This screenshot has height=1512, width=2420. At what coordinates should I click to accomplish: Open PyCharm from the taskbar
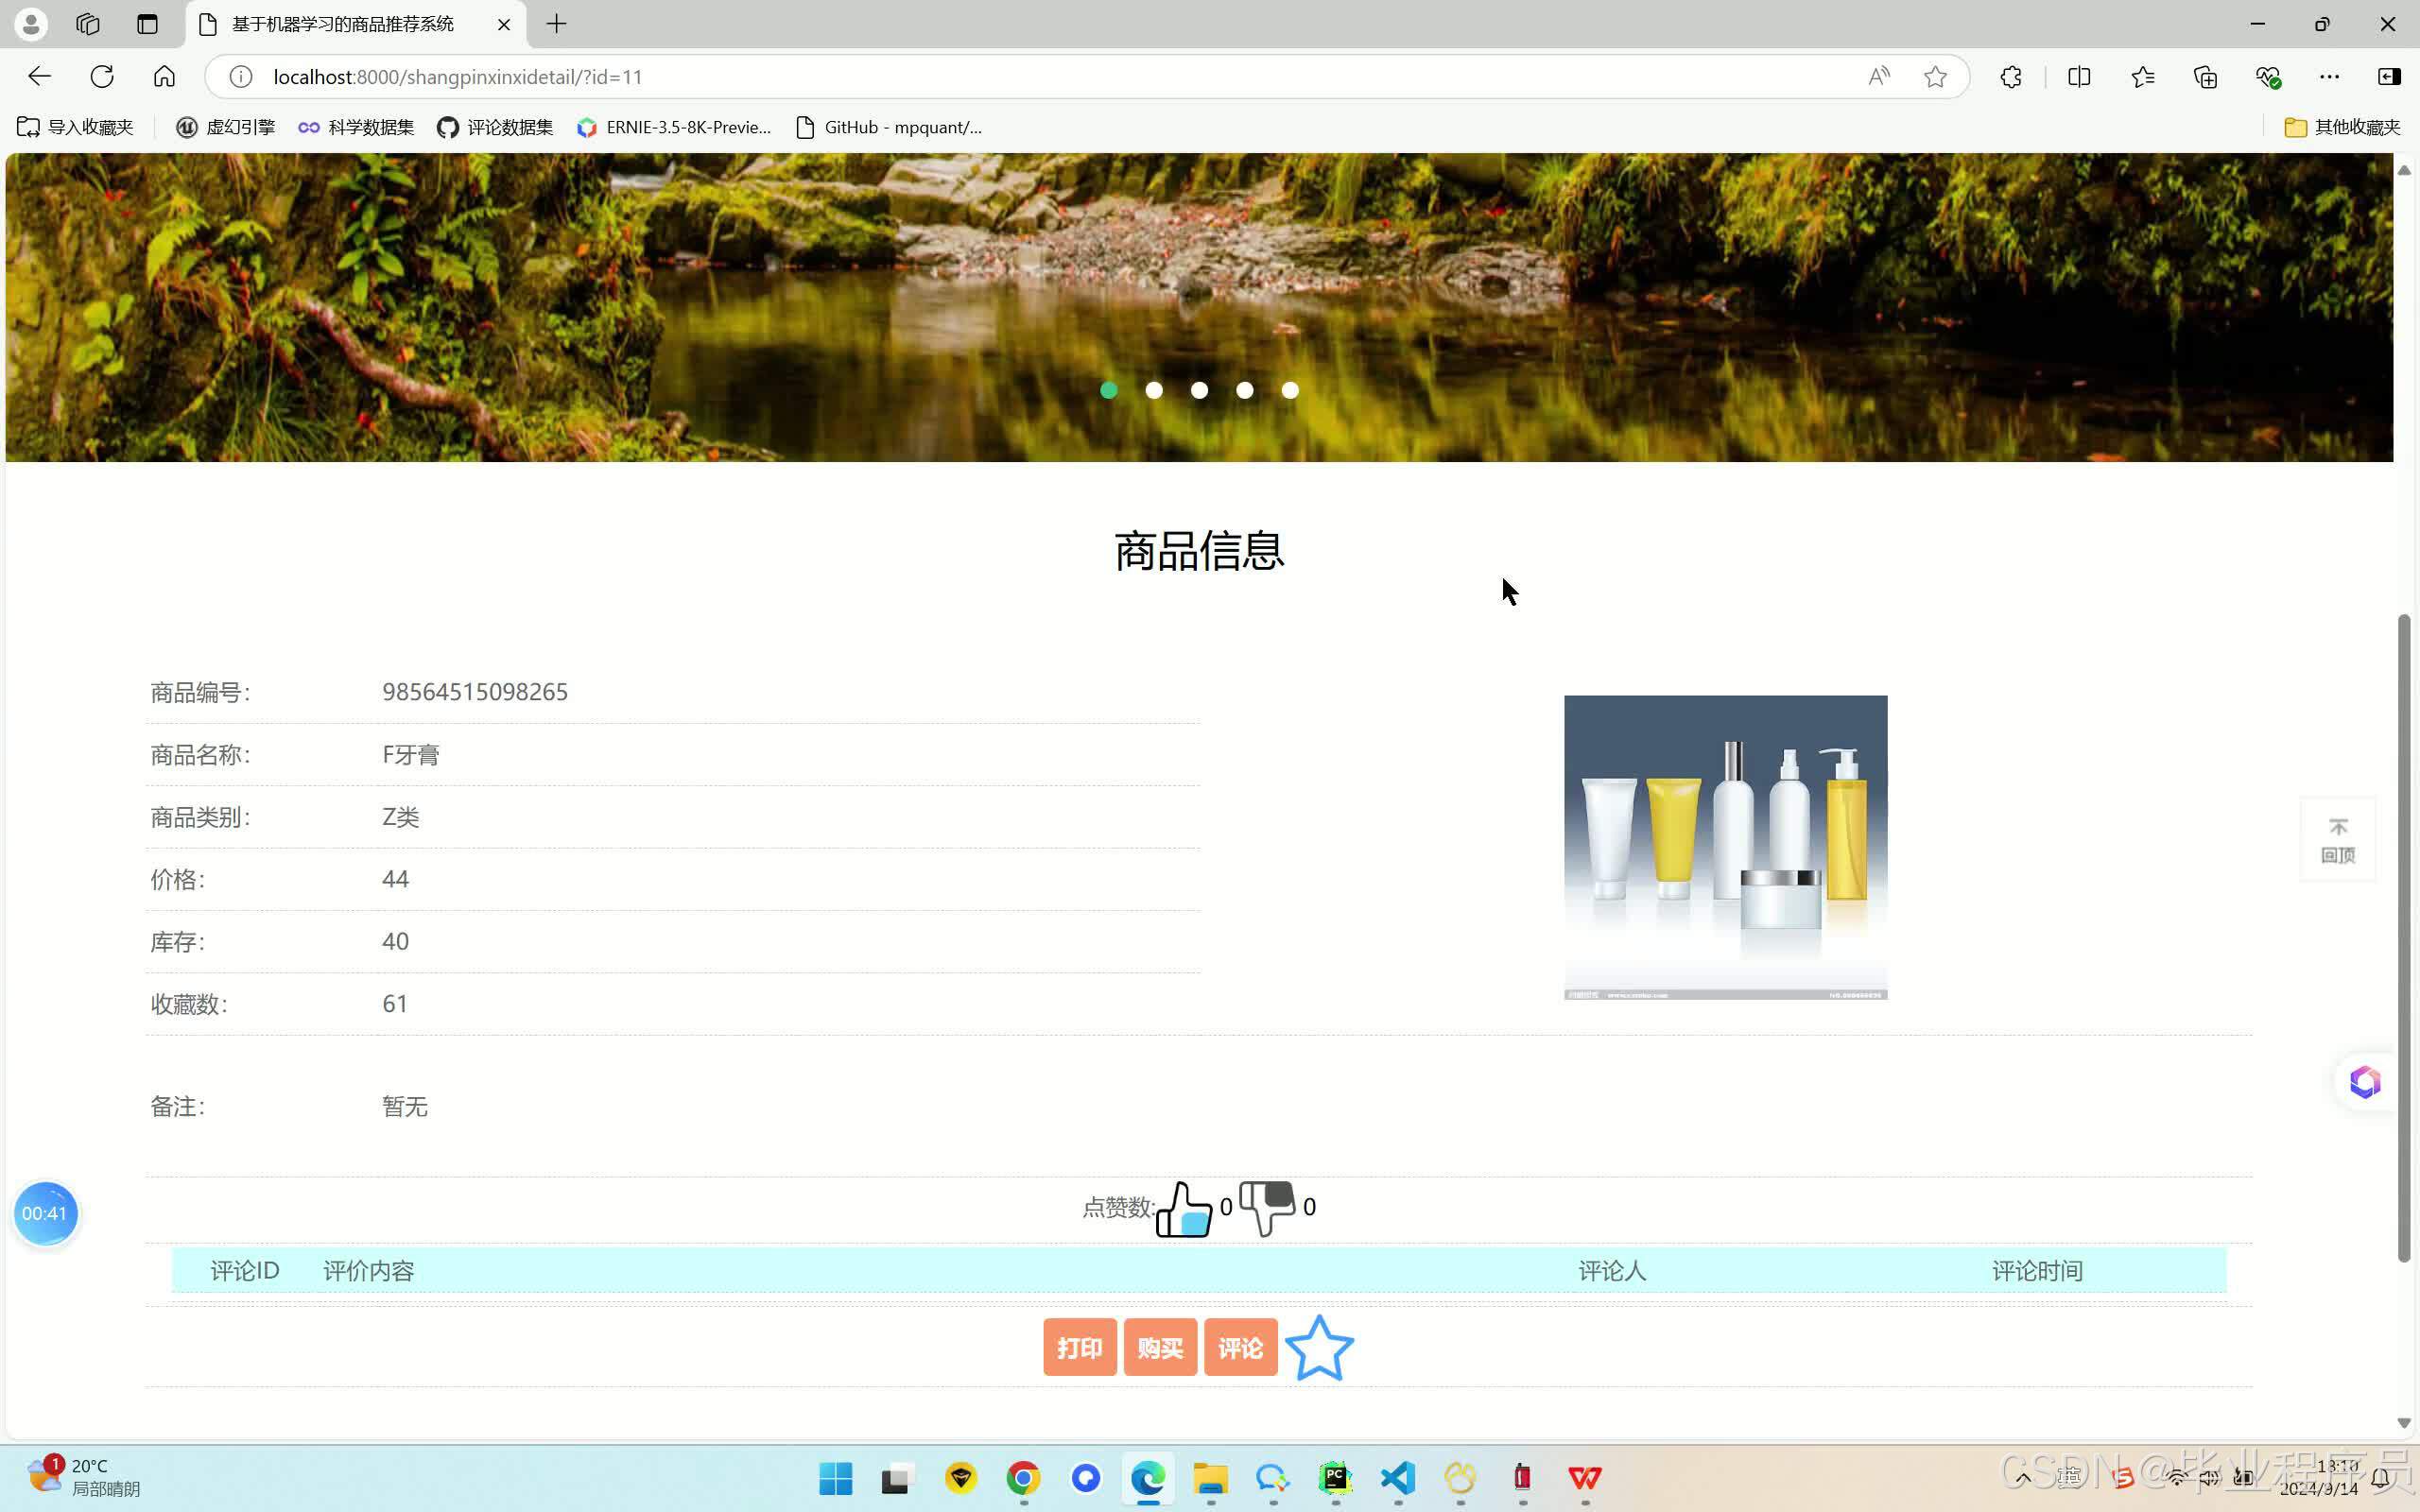tap(1335, 1478)
